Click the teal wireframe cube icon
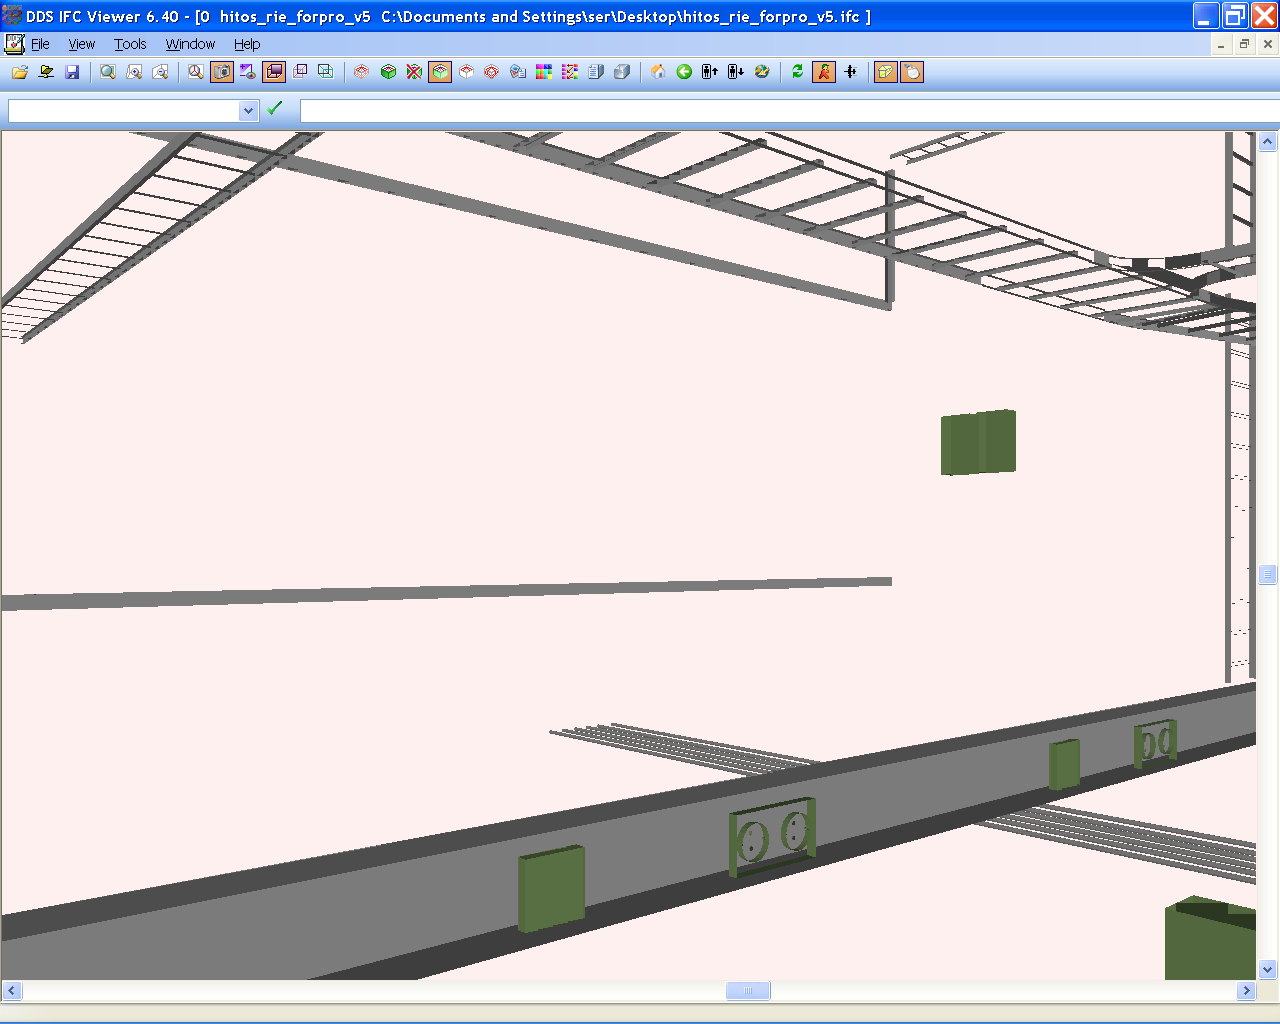 tap(326, 72)
